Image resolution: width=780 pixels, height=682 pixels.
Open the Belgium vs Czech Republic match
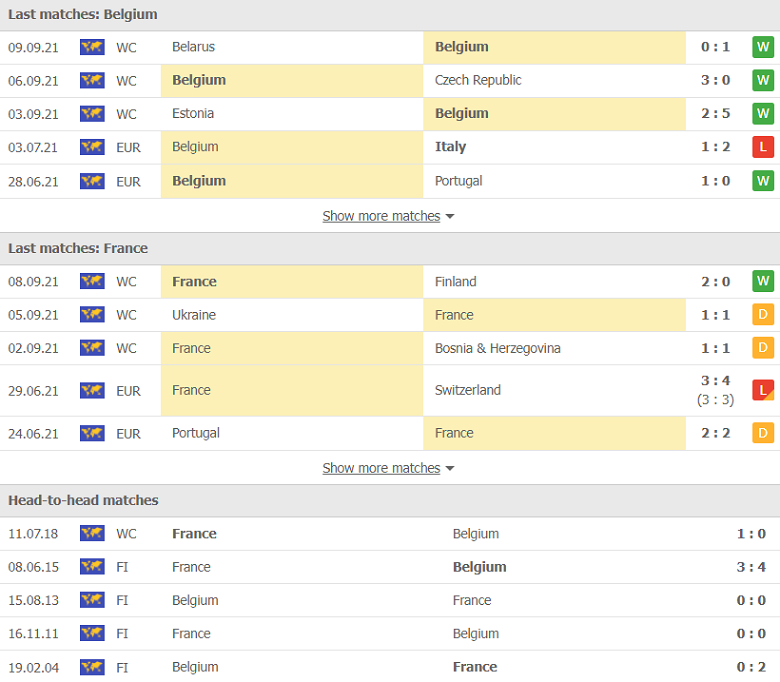tap(390, 81)
